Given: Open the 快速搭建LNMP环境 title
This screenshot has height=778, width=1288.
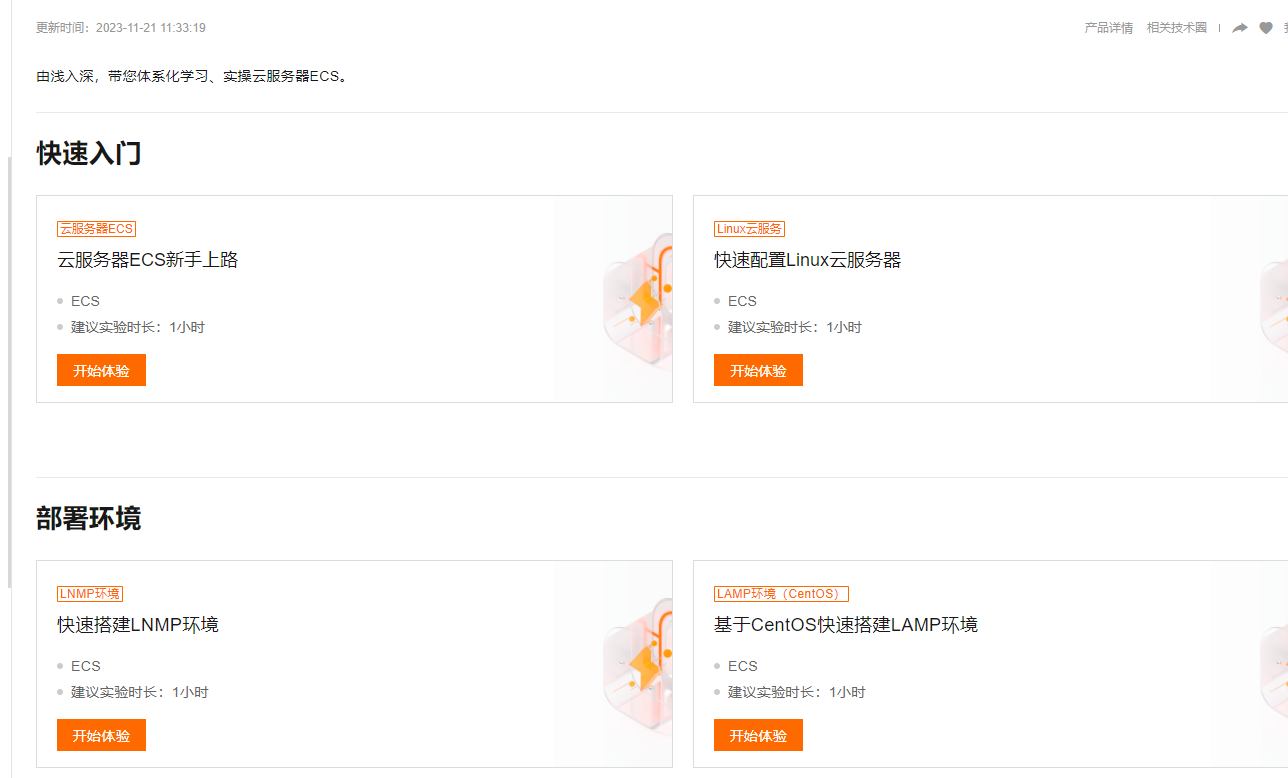Looking at the screenshot, I should pyautogui.click(x=138, y=625).
